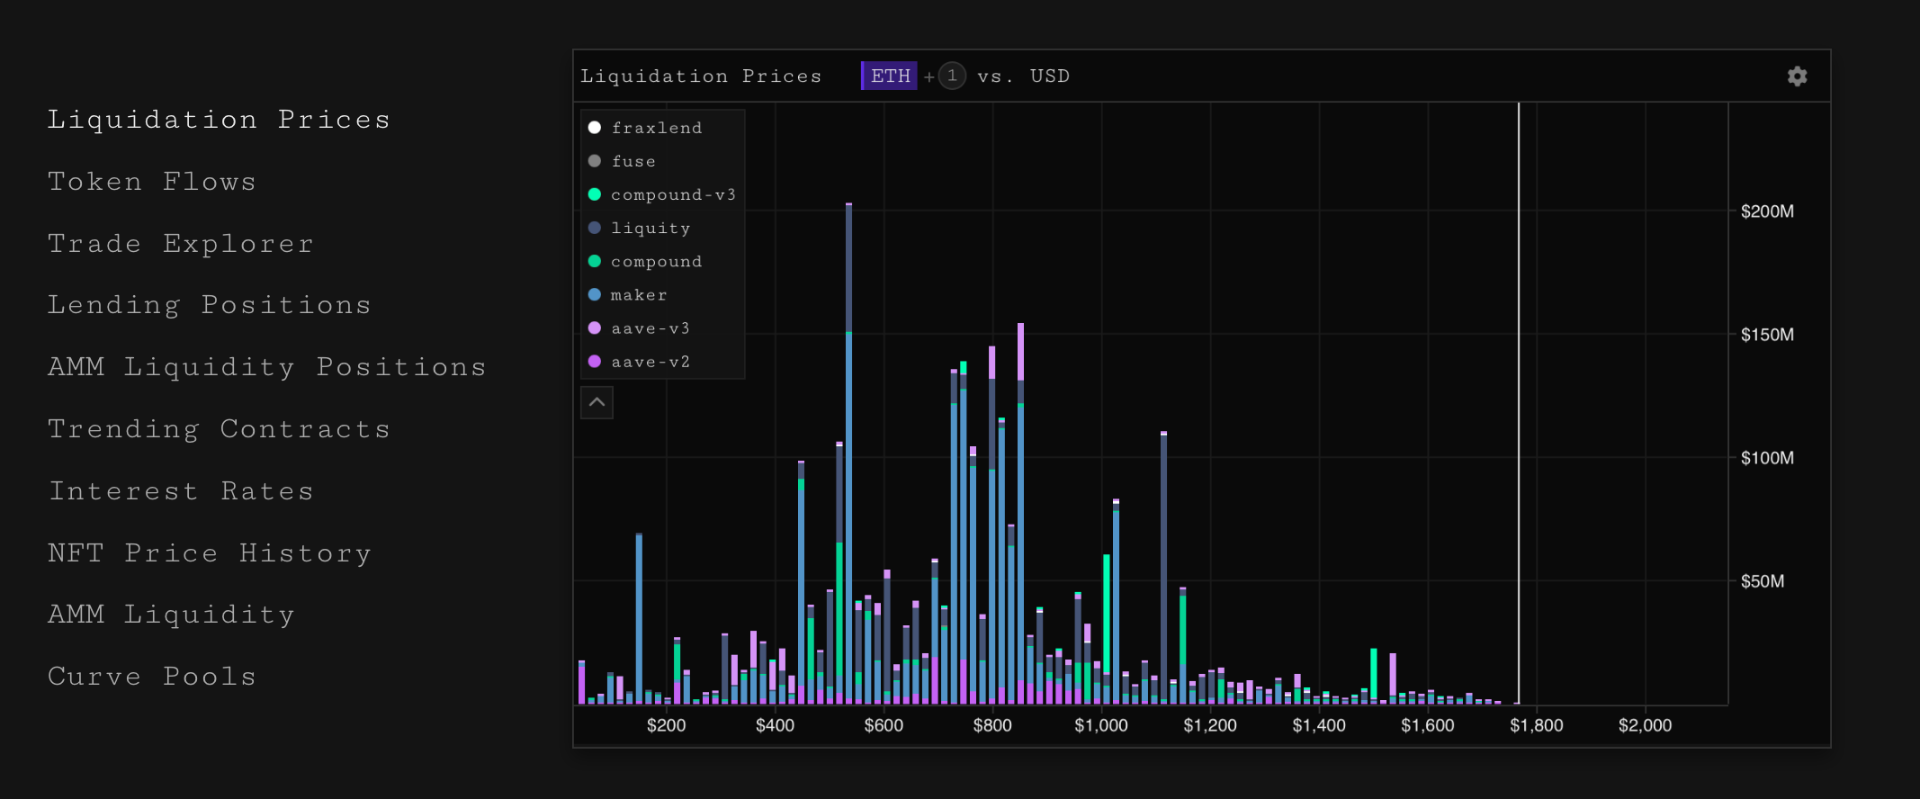Click the tall liquity bar near $1,100
This screenshot has height=799, width=1920.
click(x=1164, y=568)
